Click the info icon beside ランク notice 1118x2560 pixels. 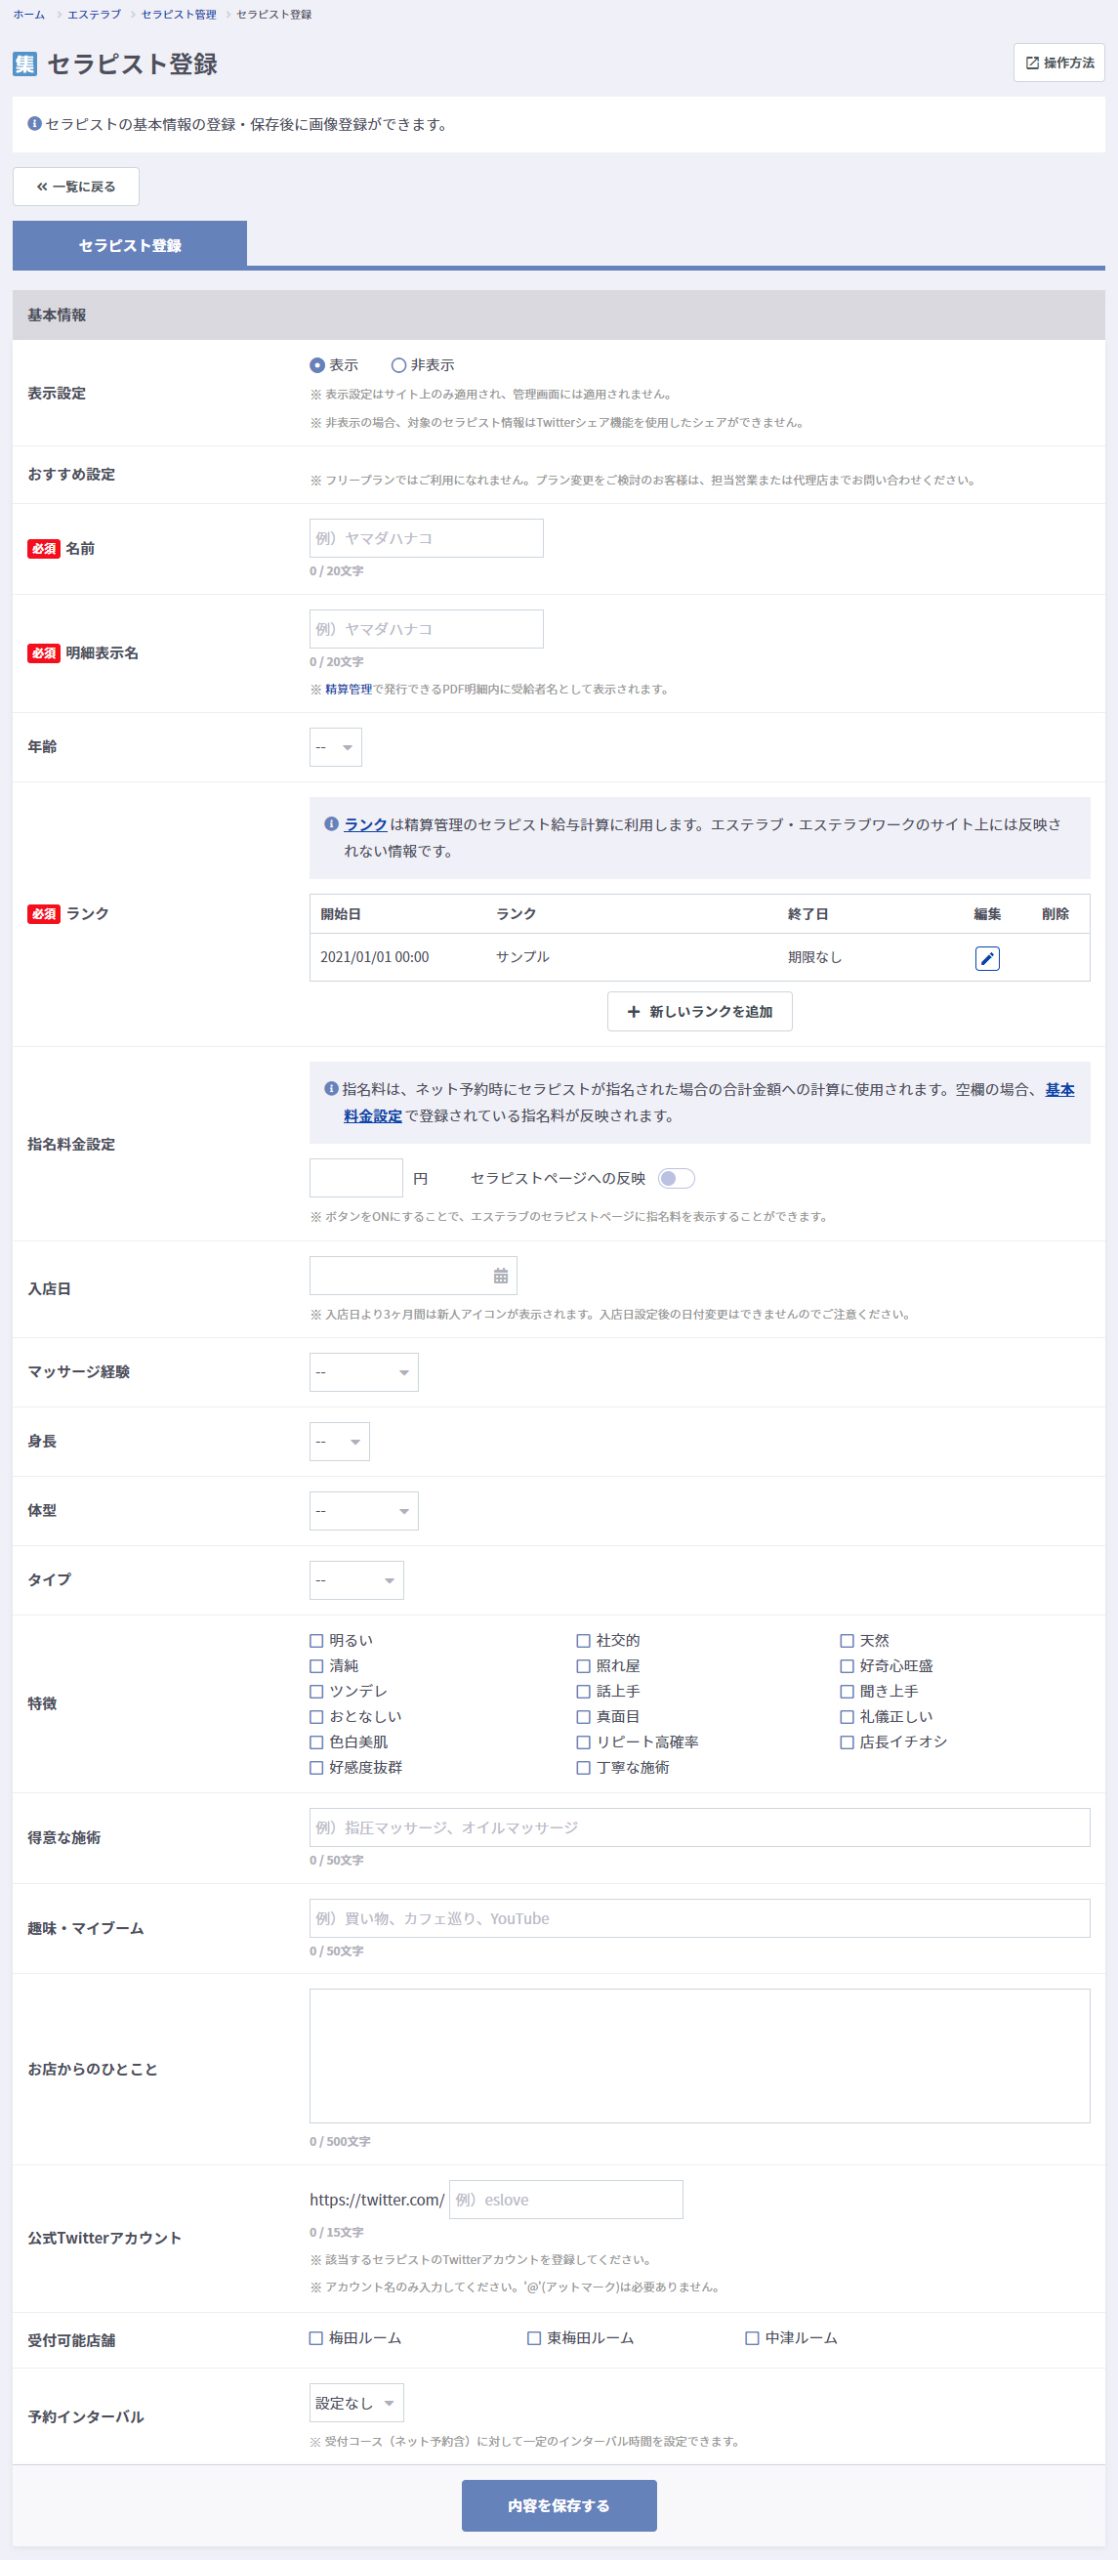click(x=331, y=824)
